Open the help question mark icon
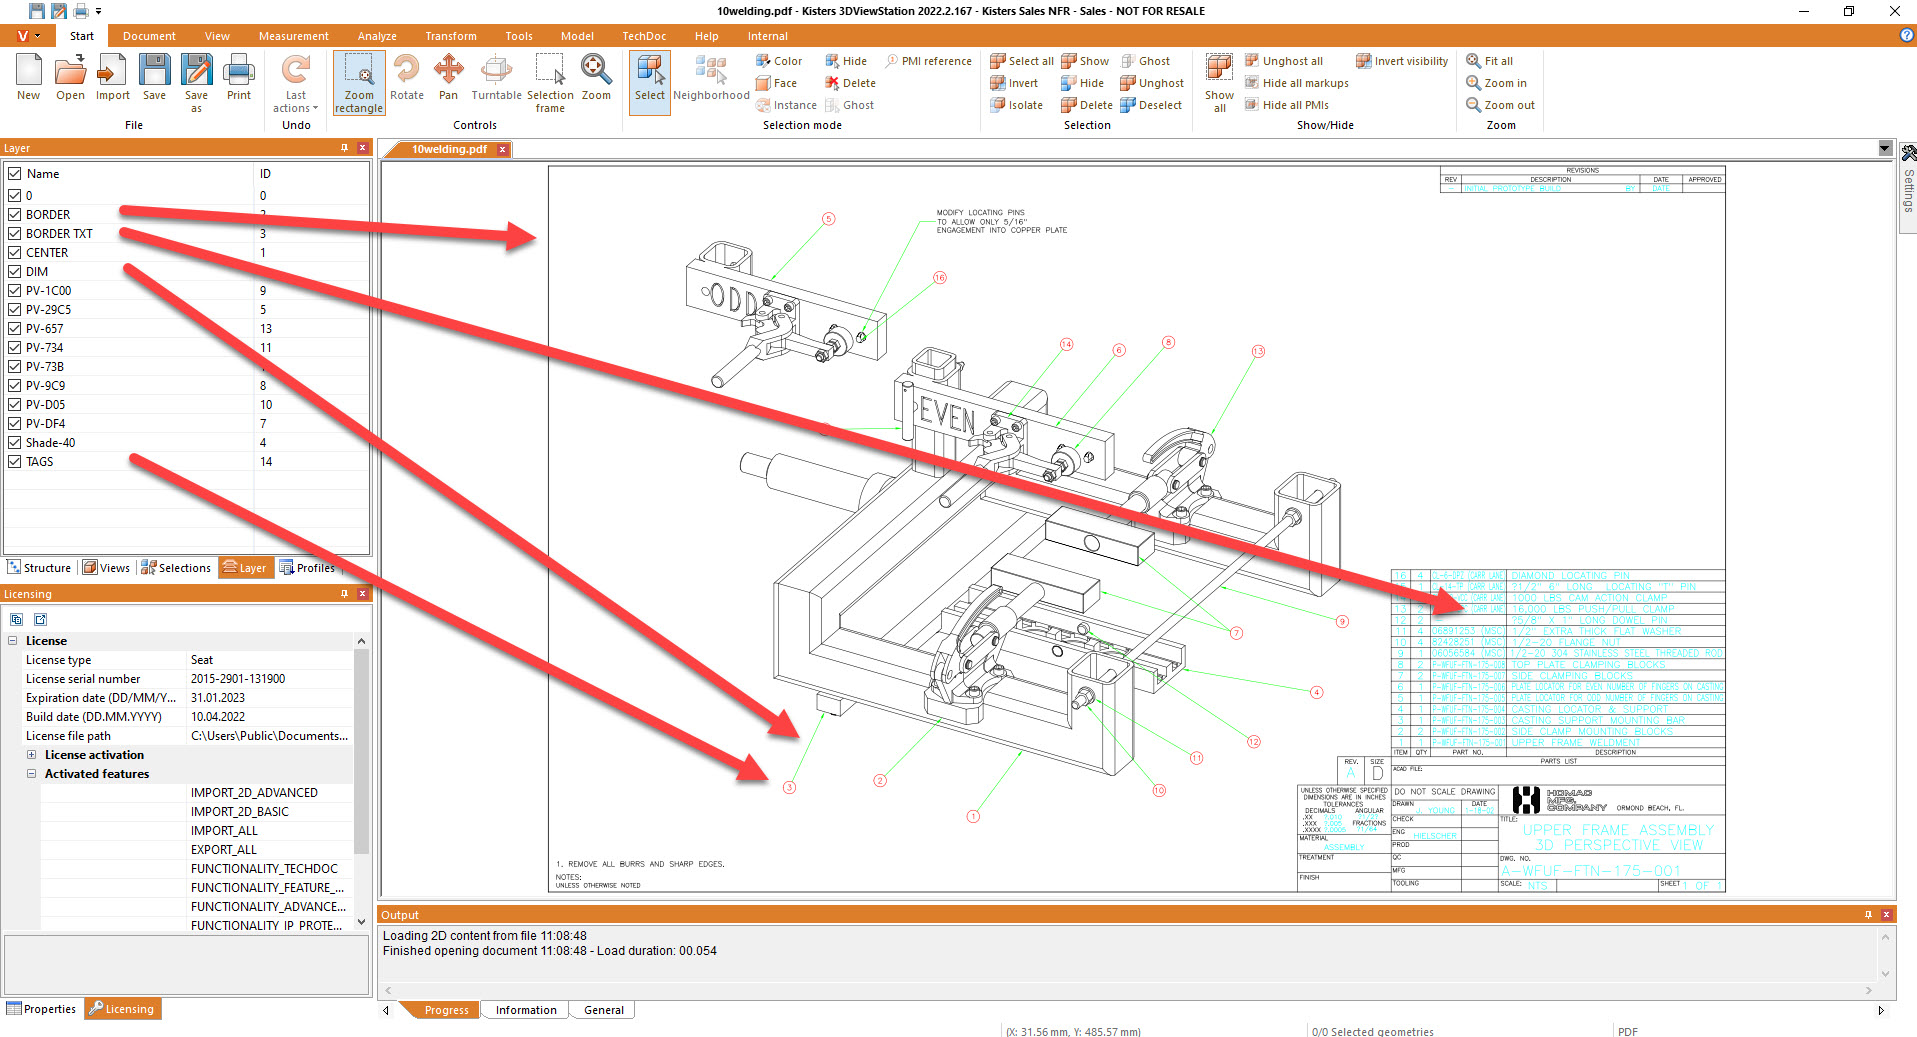Image resolution: width=1917 pixels, height=1037 pixels. click(x=1906, y=35)
